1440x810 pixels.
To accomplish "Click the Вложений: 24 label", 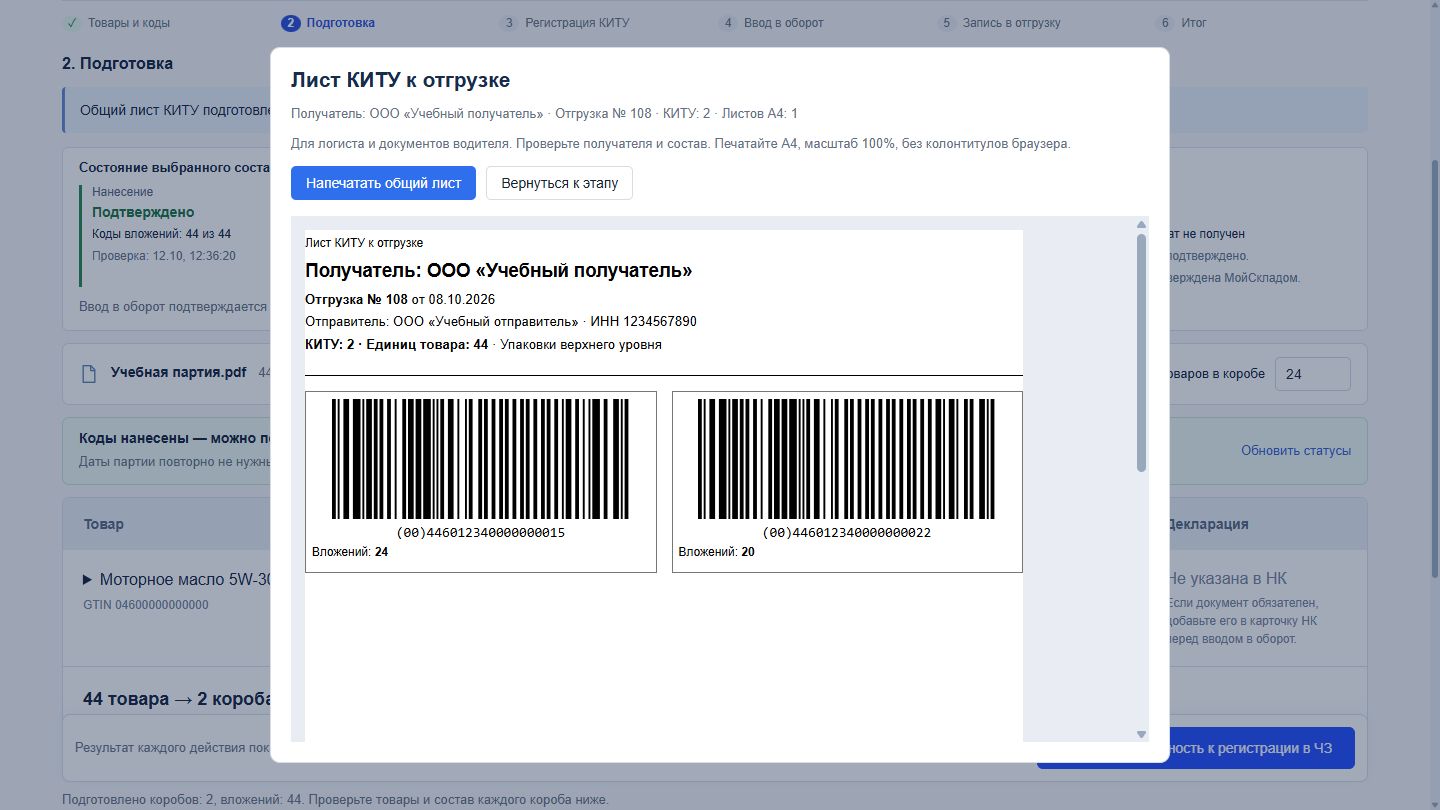I will pyautogui.click(x=350, y=552).
